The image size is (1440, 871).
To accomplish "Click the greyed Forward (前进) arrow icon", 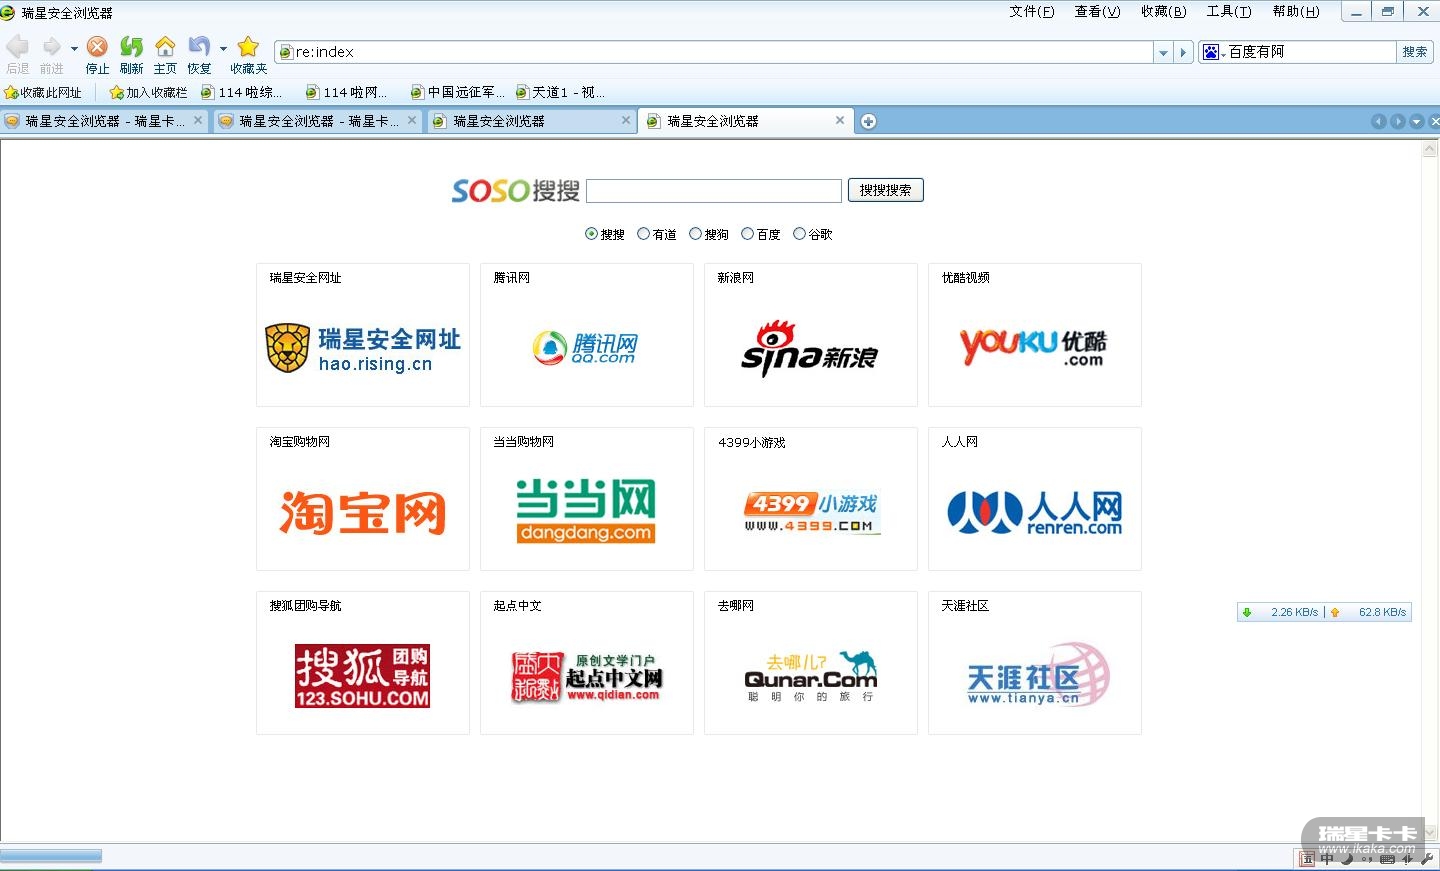I will [x=51, y=46].
